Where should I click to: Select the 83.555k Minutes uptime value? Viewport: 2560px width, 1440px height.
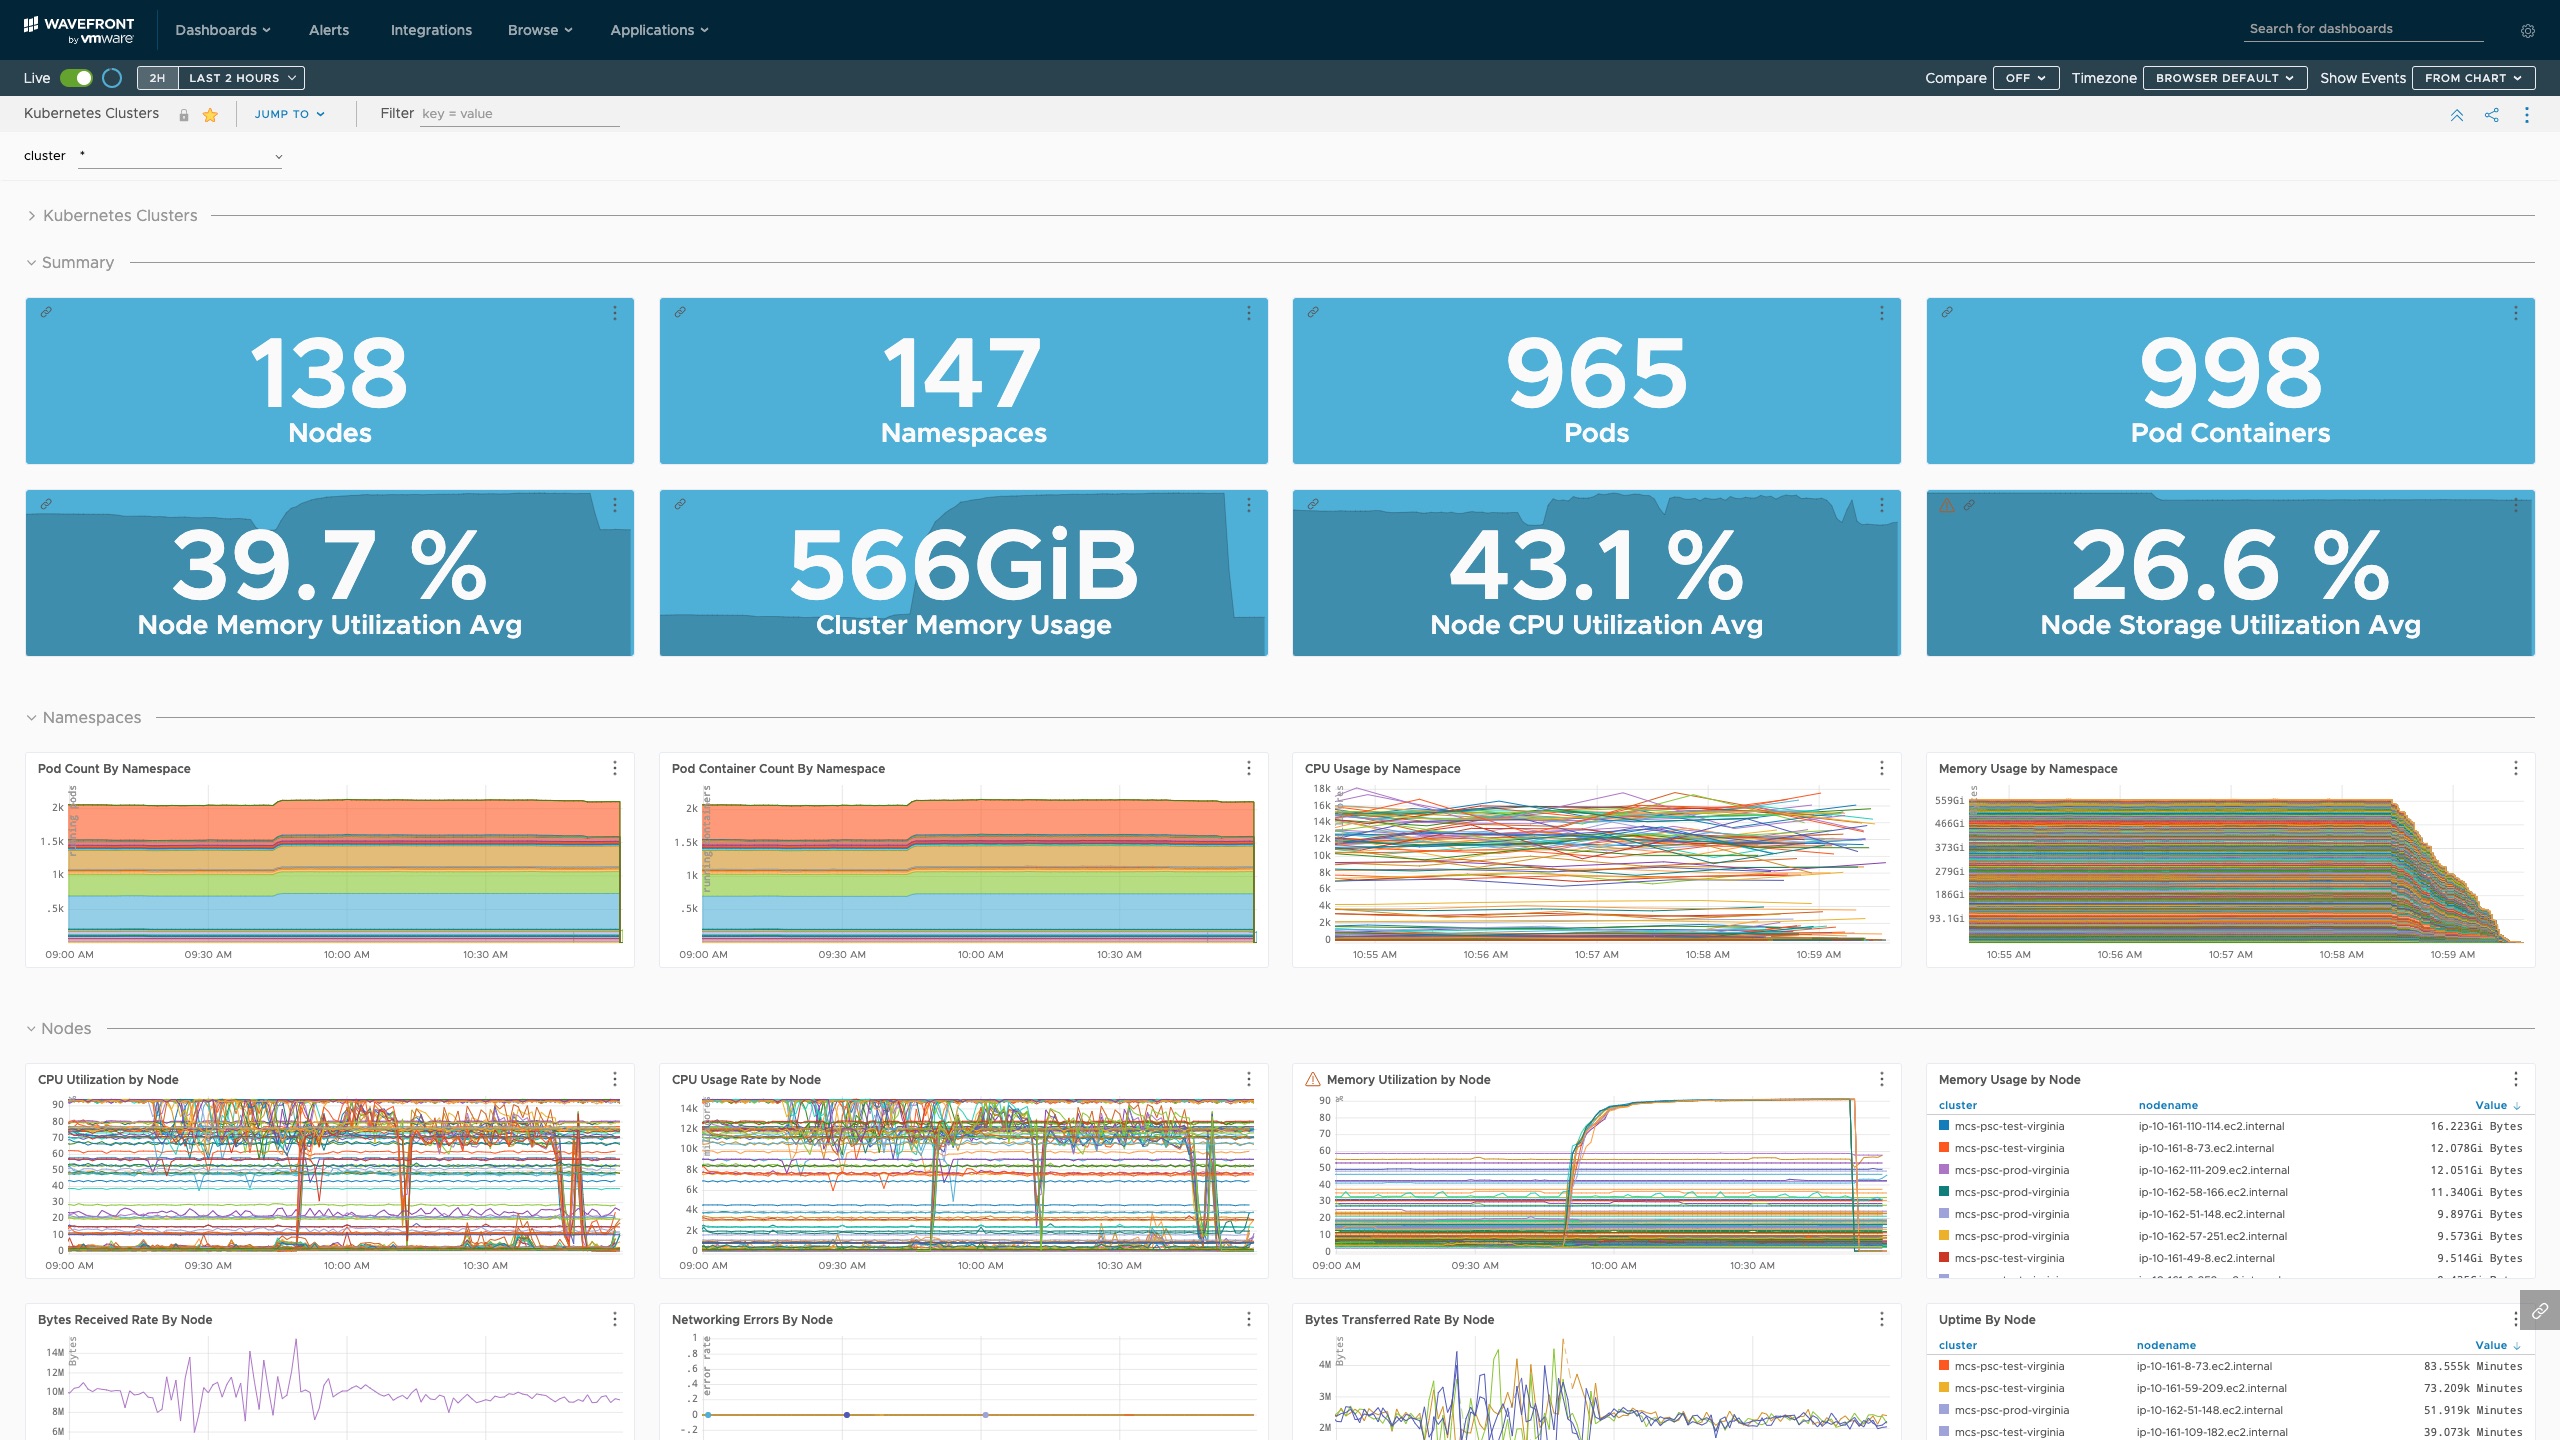(x=2473, y=1366)
